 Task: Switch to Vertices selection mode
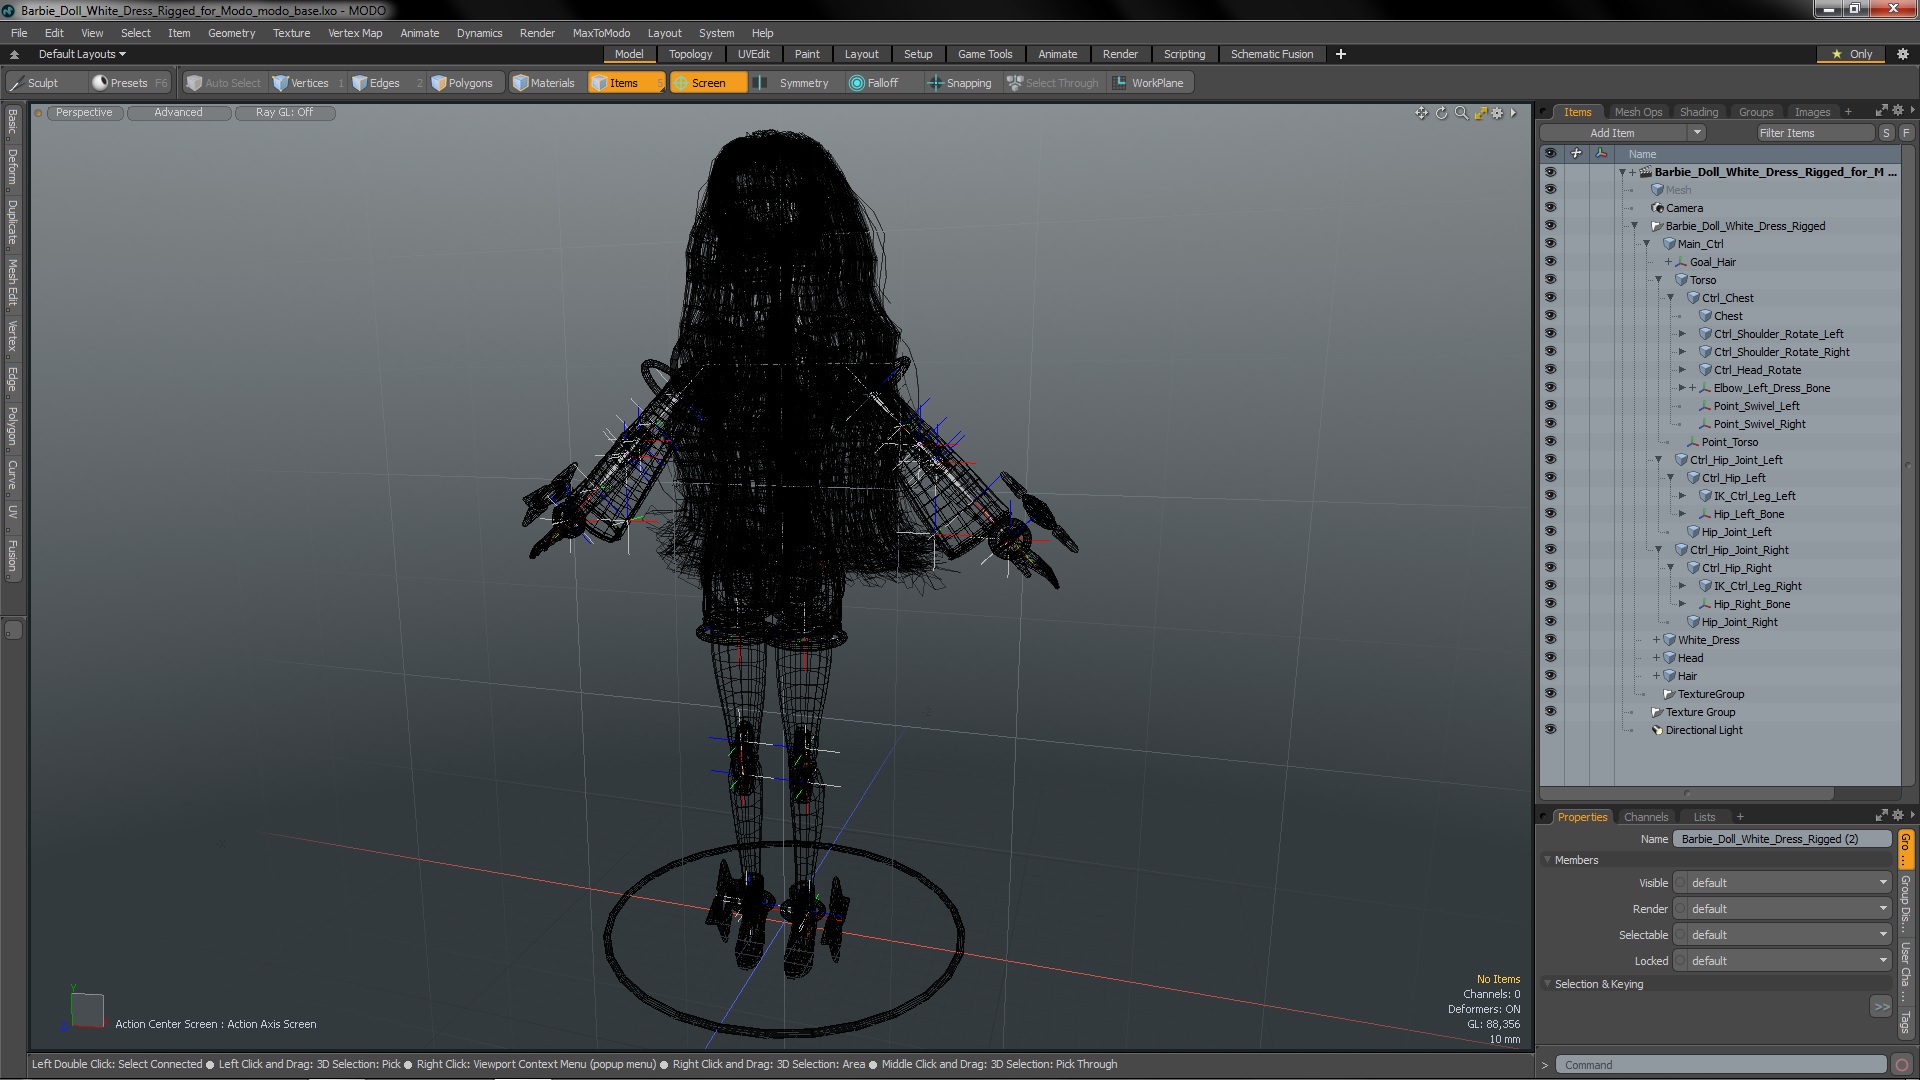(309, 83)
